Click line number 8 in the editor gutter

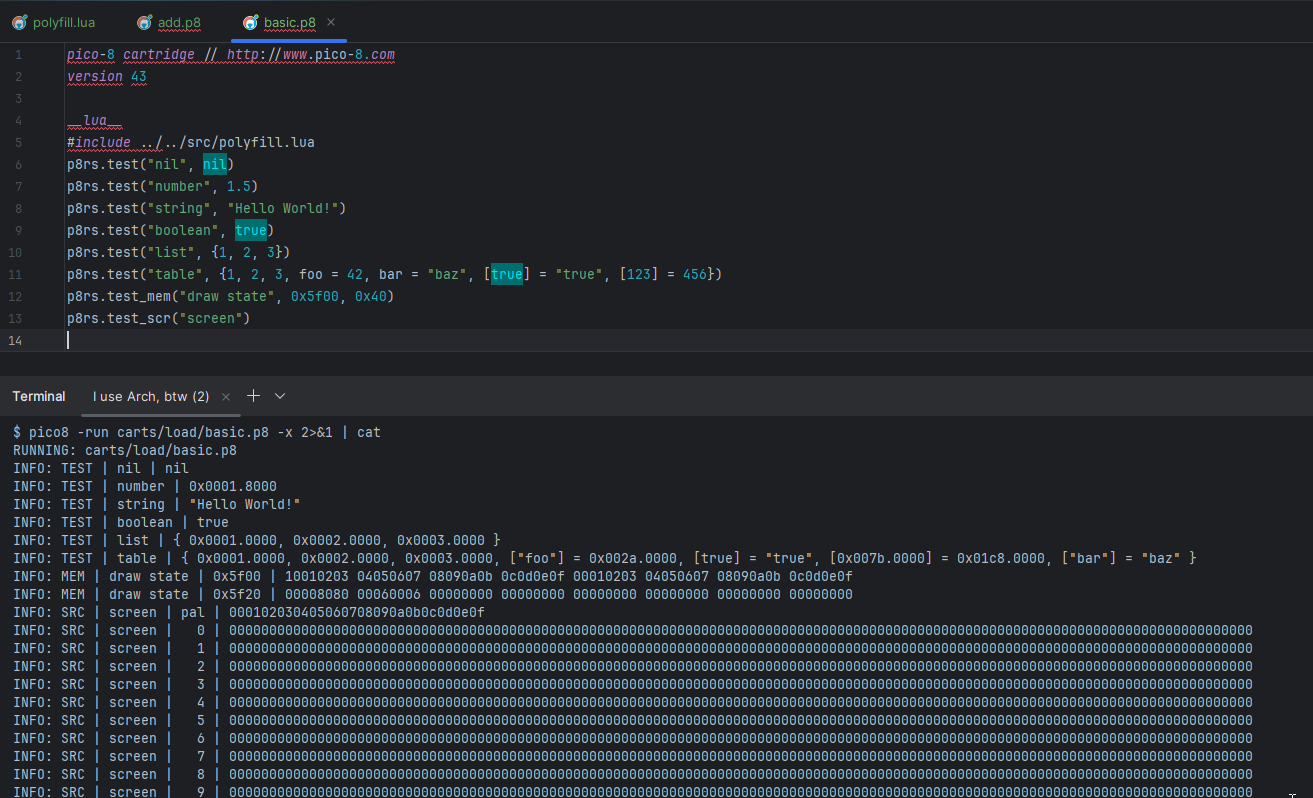click(18, 208)
